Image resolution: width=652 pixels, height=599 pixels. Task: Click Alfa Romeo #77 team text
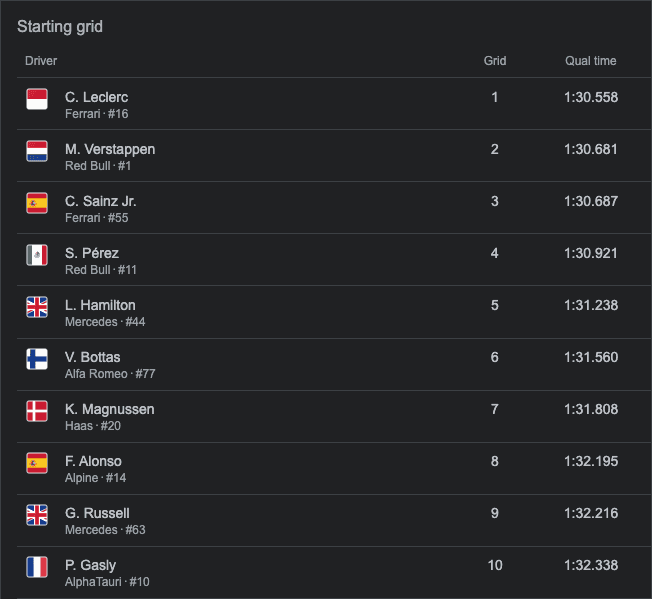[x=110, y=374]
